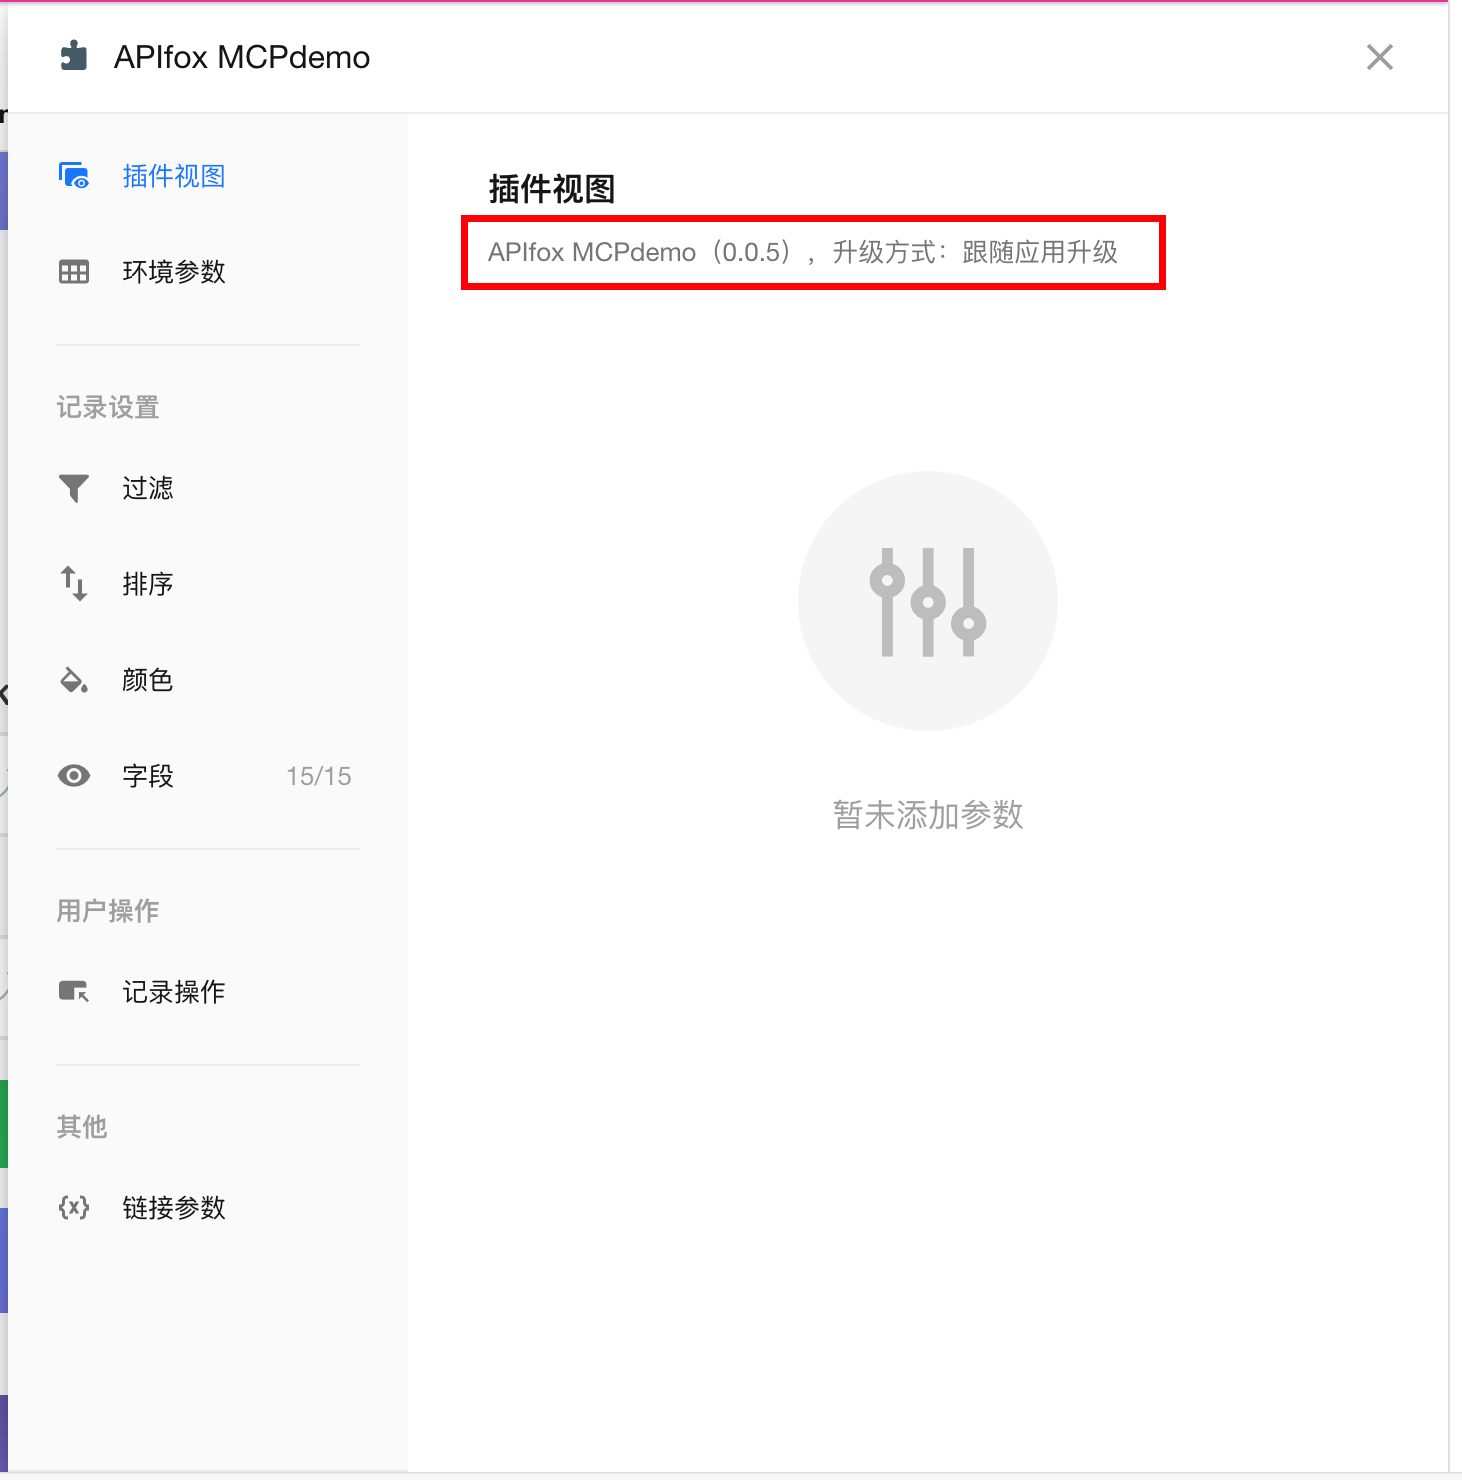Click the puzzle piece icon in header

point(74,57)
